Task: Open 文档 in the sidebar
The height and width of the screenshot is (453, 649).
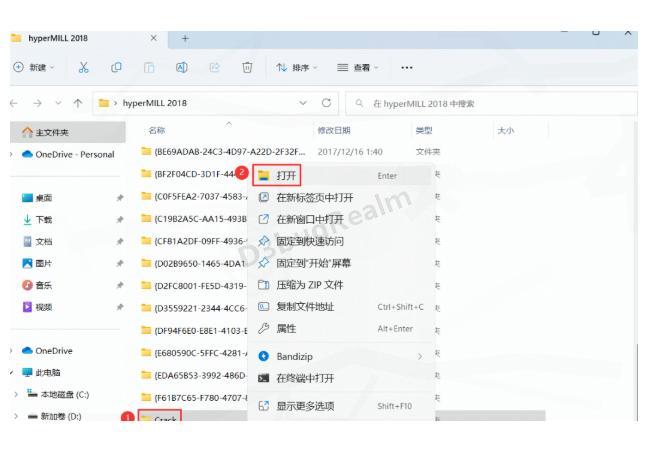Action: (x=37, y=241)
